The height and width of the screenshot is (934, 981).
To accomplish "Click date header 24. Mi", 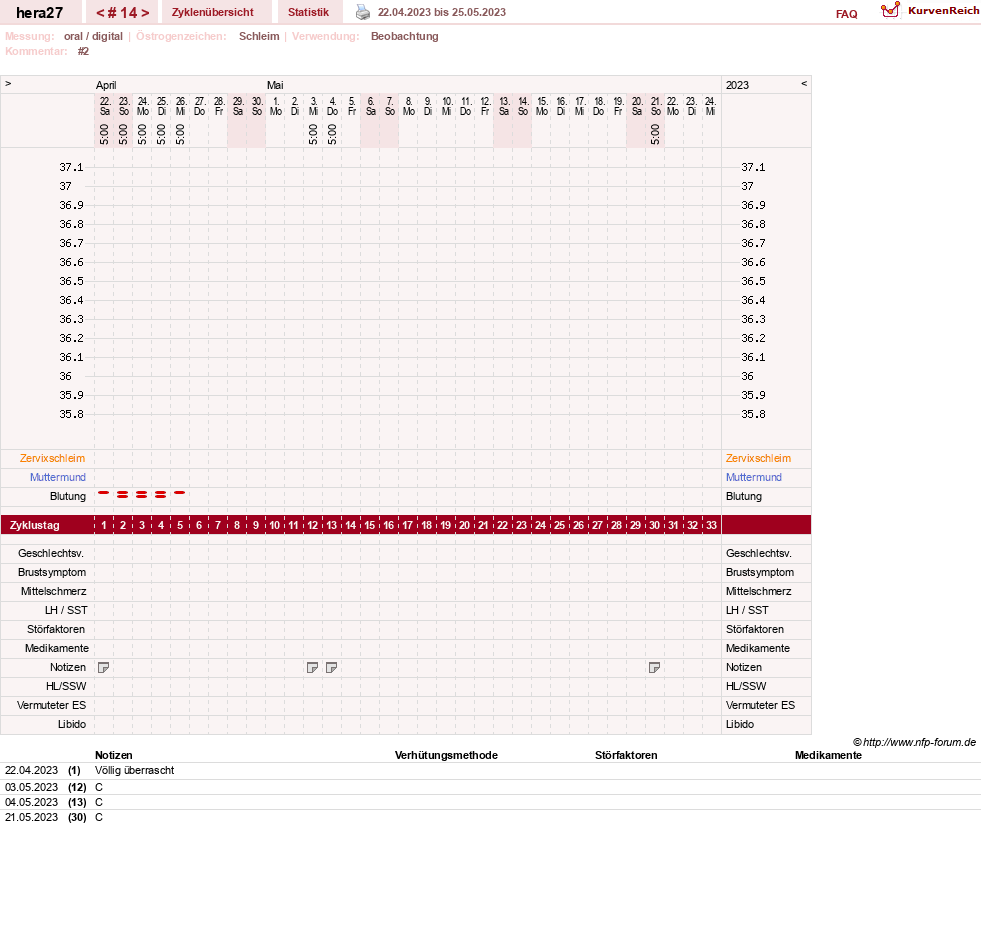I will pos(710,106).
